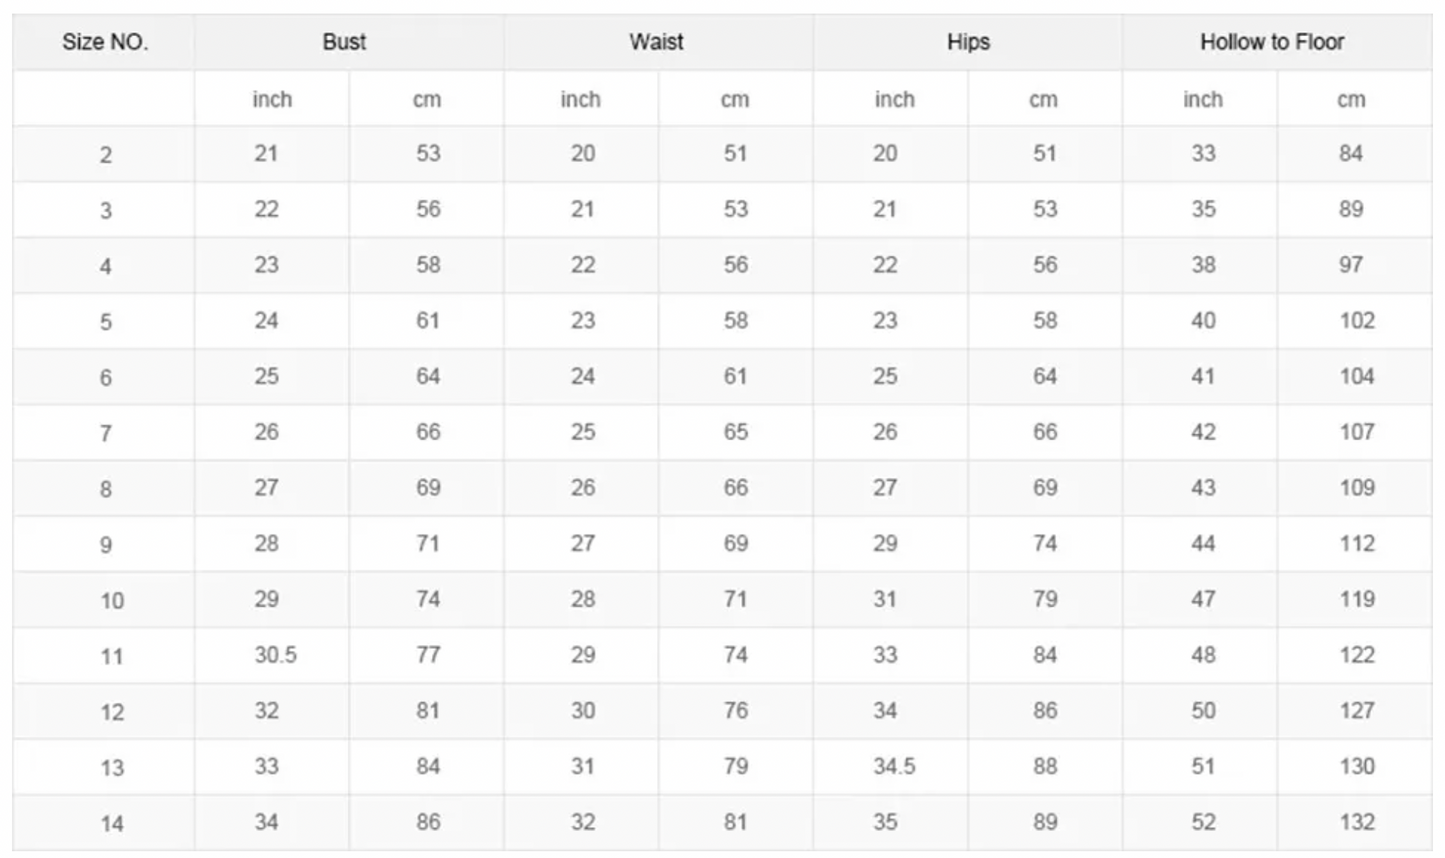Click size number 10 row label

point(111,601)
